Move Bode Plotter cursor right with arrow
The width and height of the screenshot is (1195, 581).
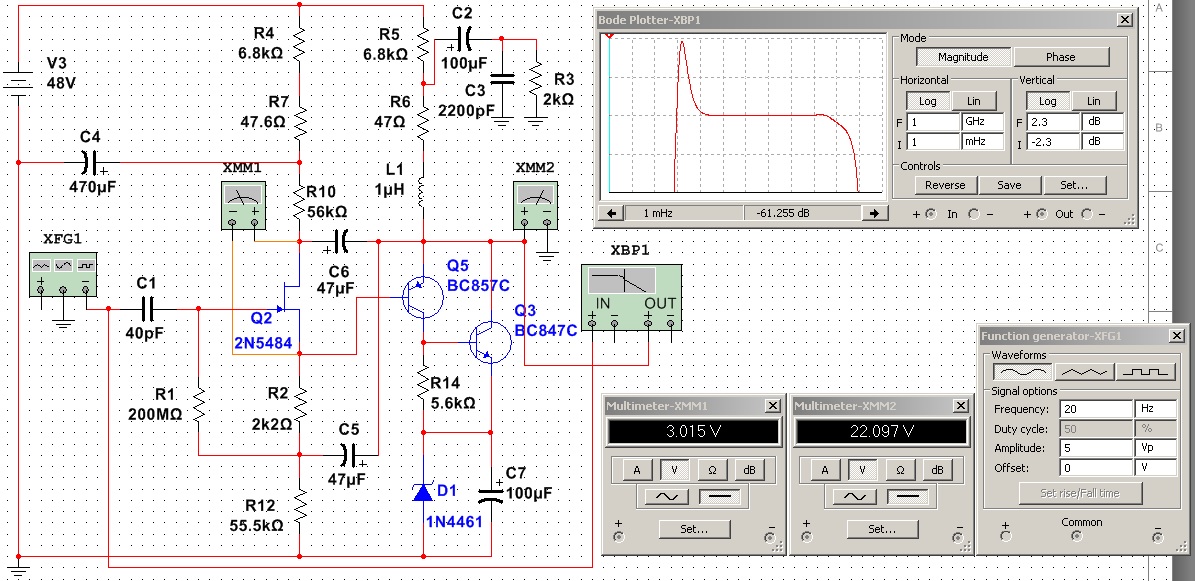coord(875,213)
